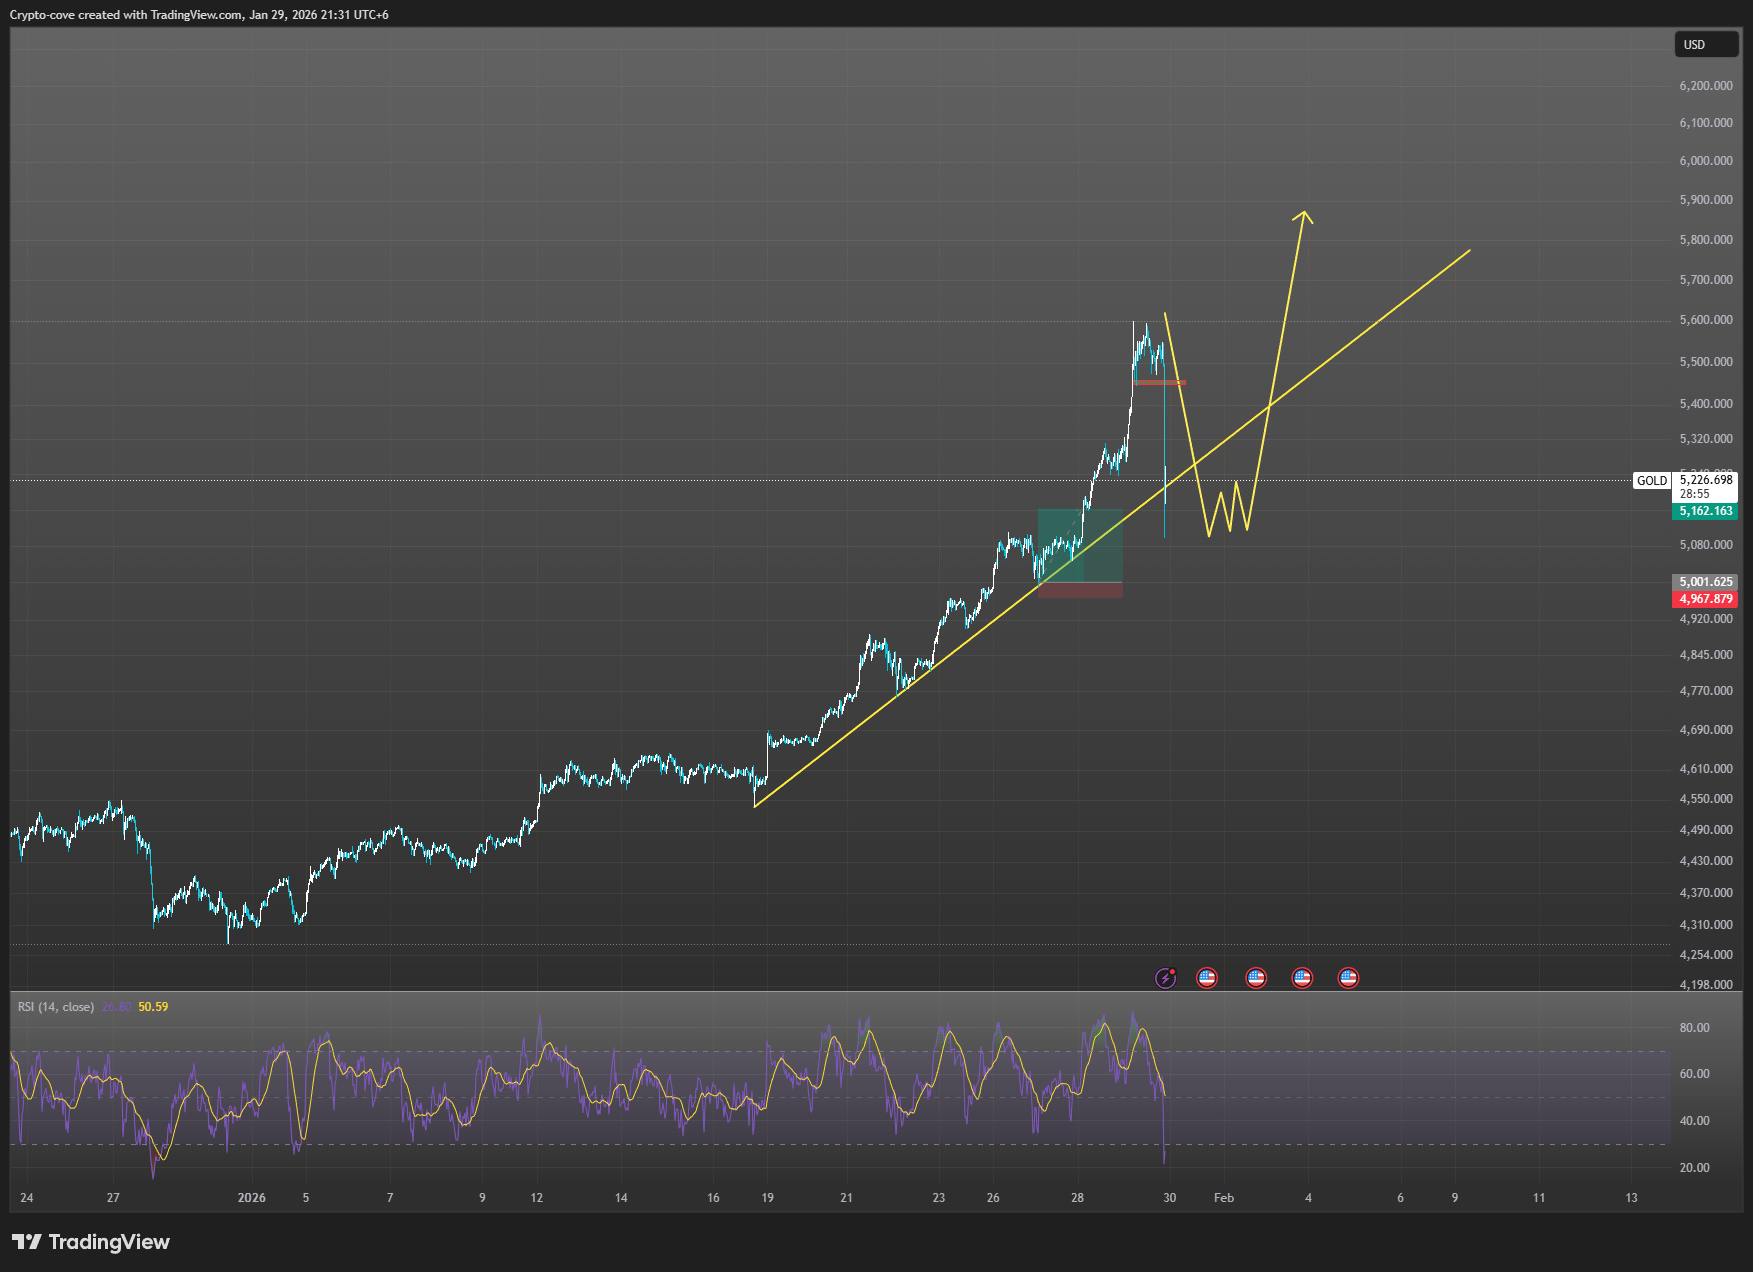This screenshot has height=1272, width=1753.
Task: Click the date label 24 on time axis
Action: click(x=27, y=1198)
